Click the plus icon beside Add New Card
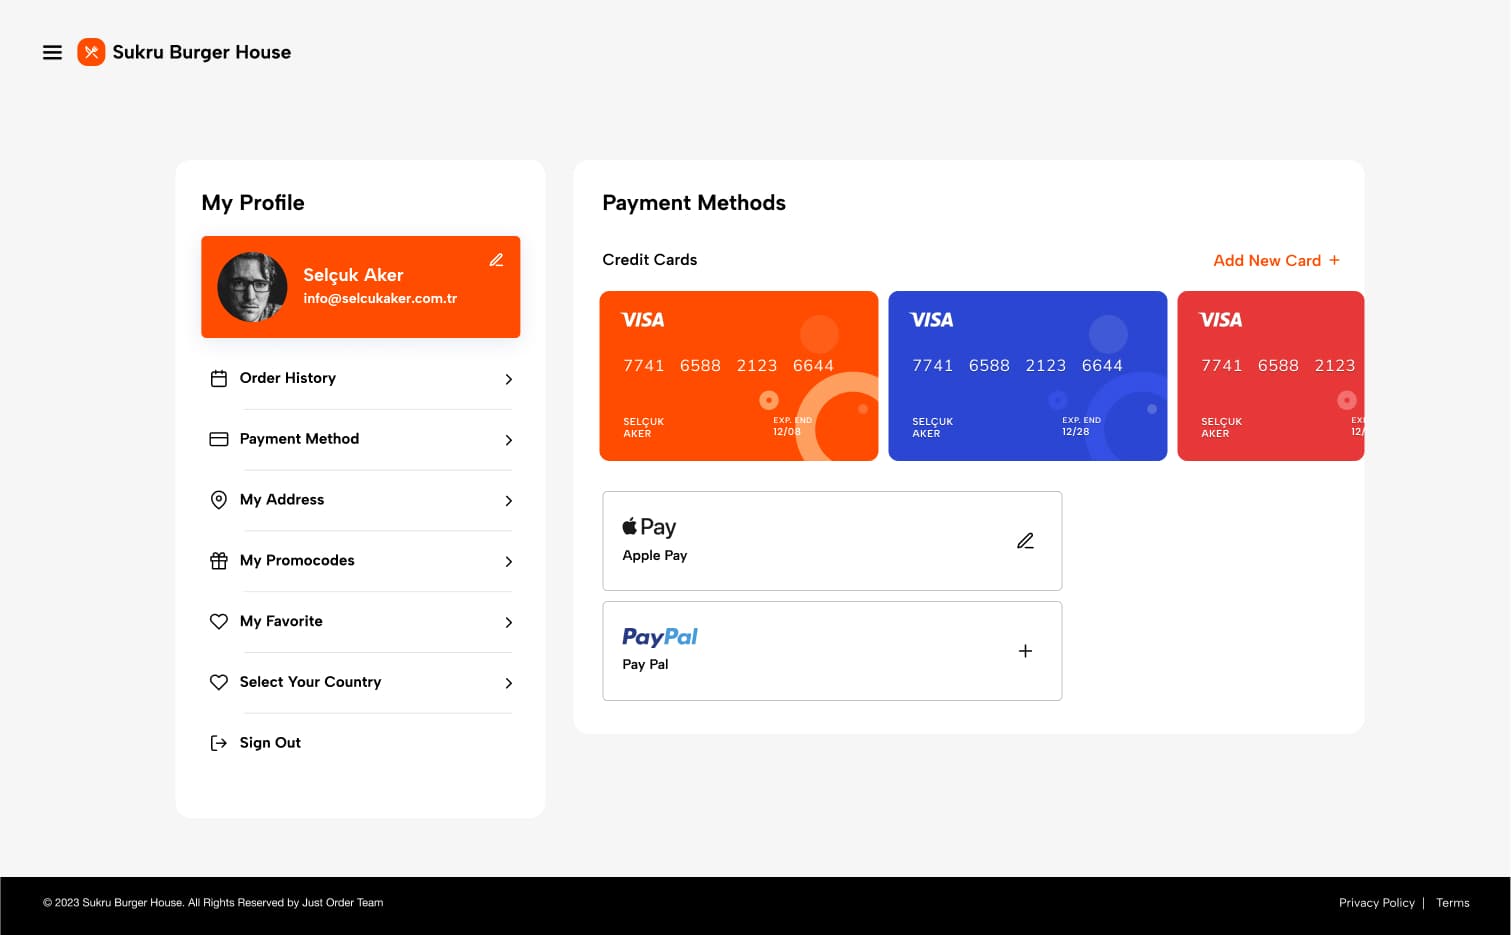This screenshot has height=935, width=1511. (x=1334, y=260)
